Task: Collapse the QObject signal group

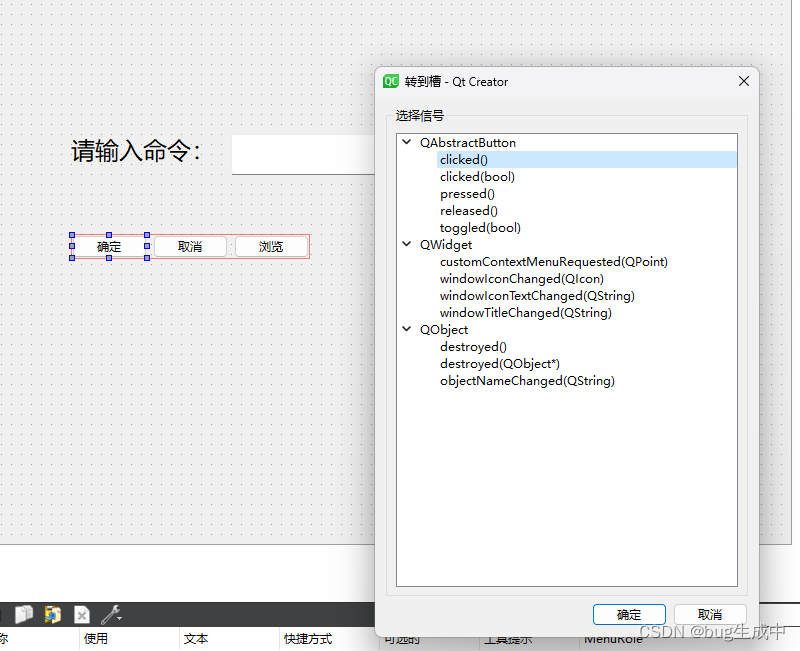Action: [407, 329]
